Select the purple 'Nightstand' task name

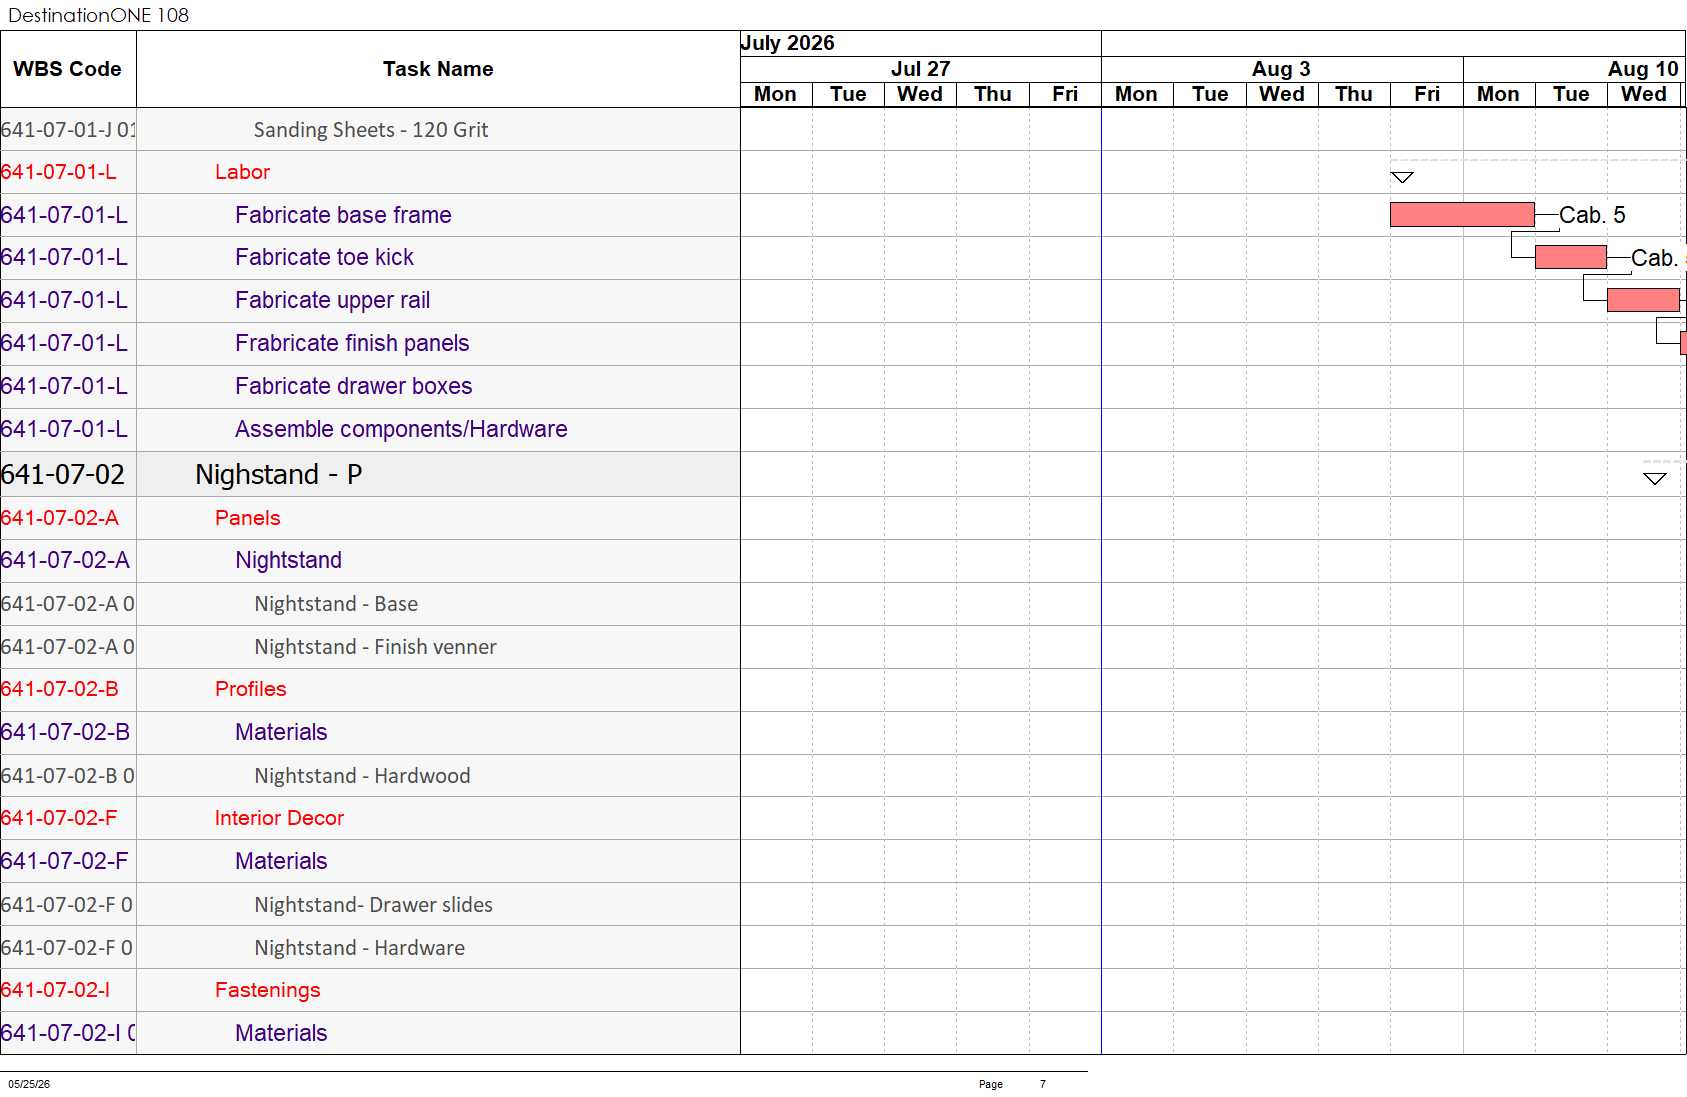coord(288,560)
